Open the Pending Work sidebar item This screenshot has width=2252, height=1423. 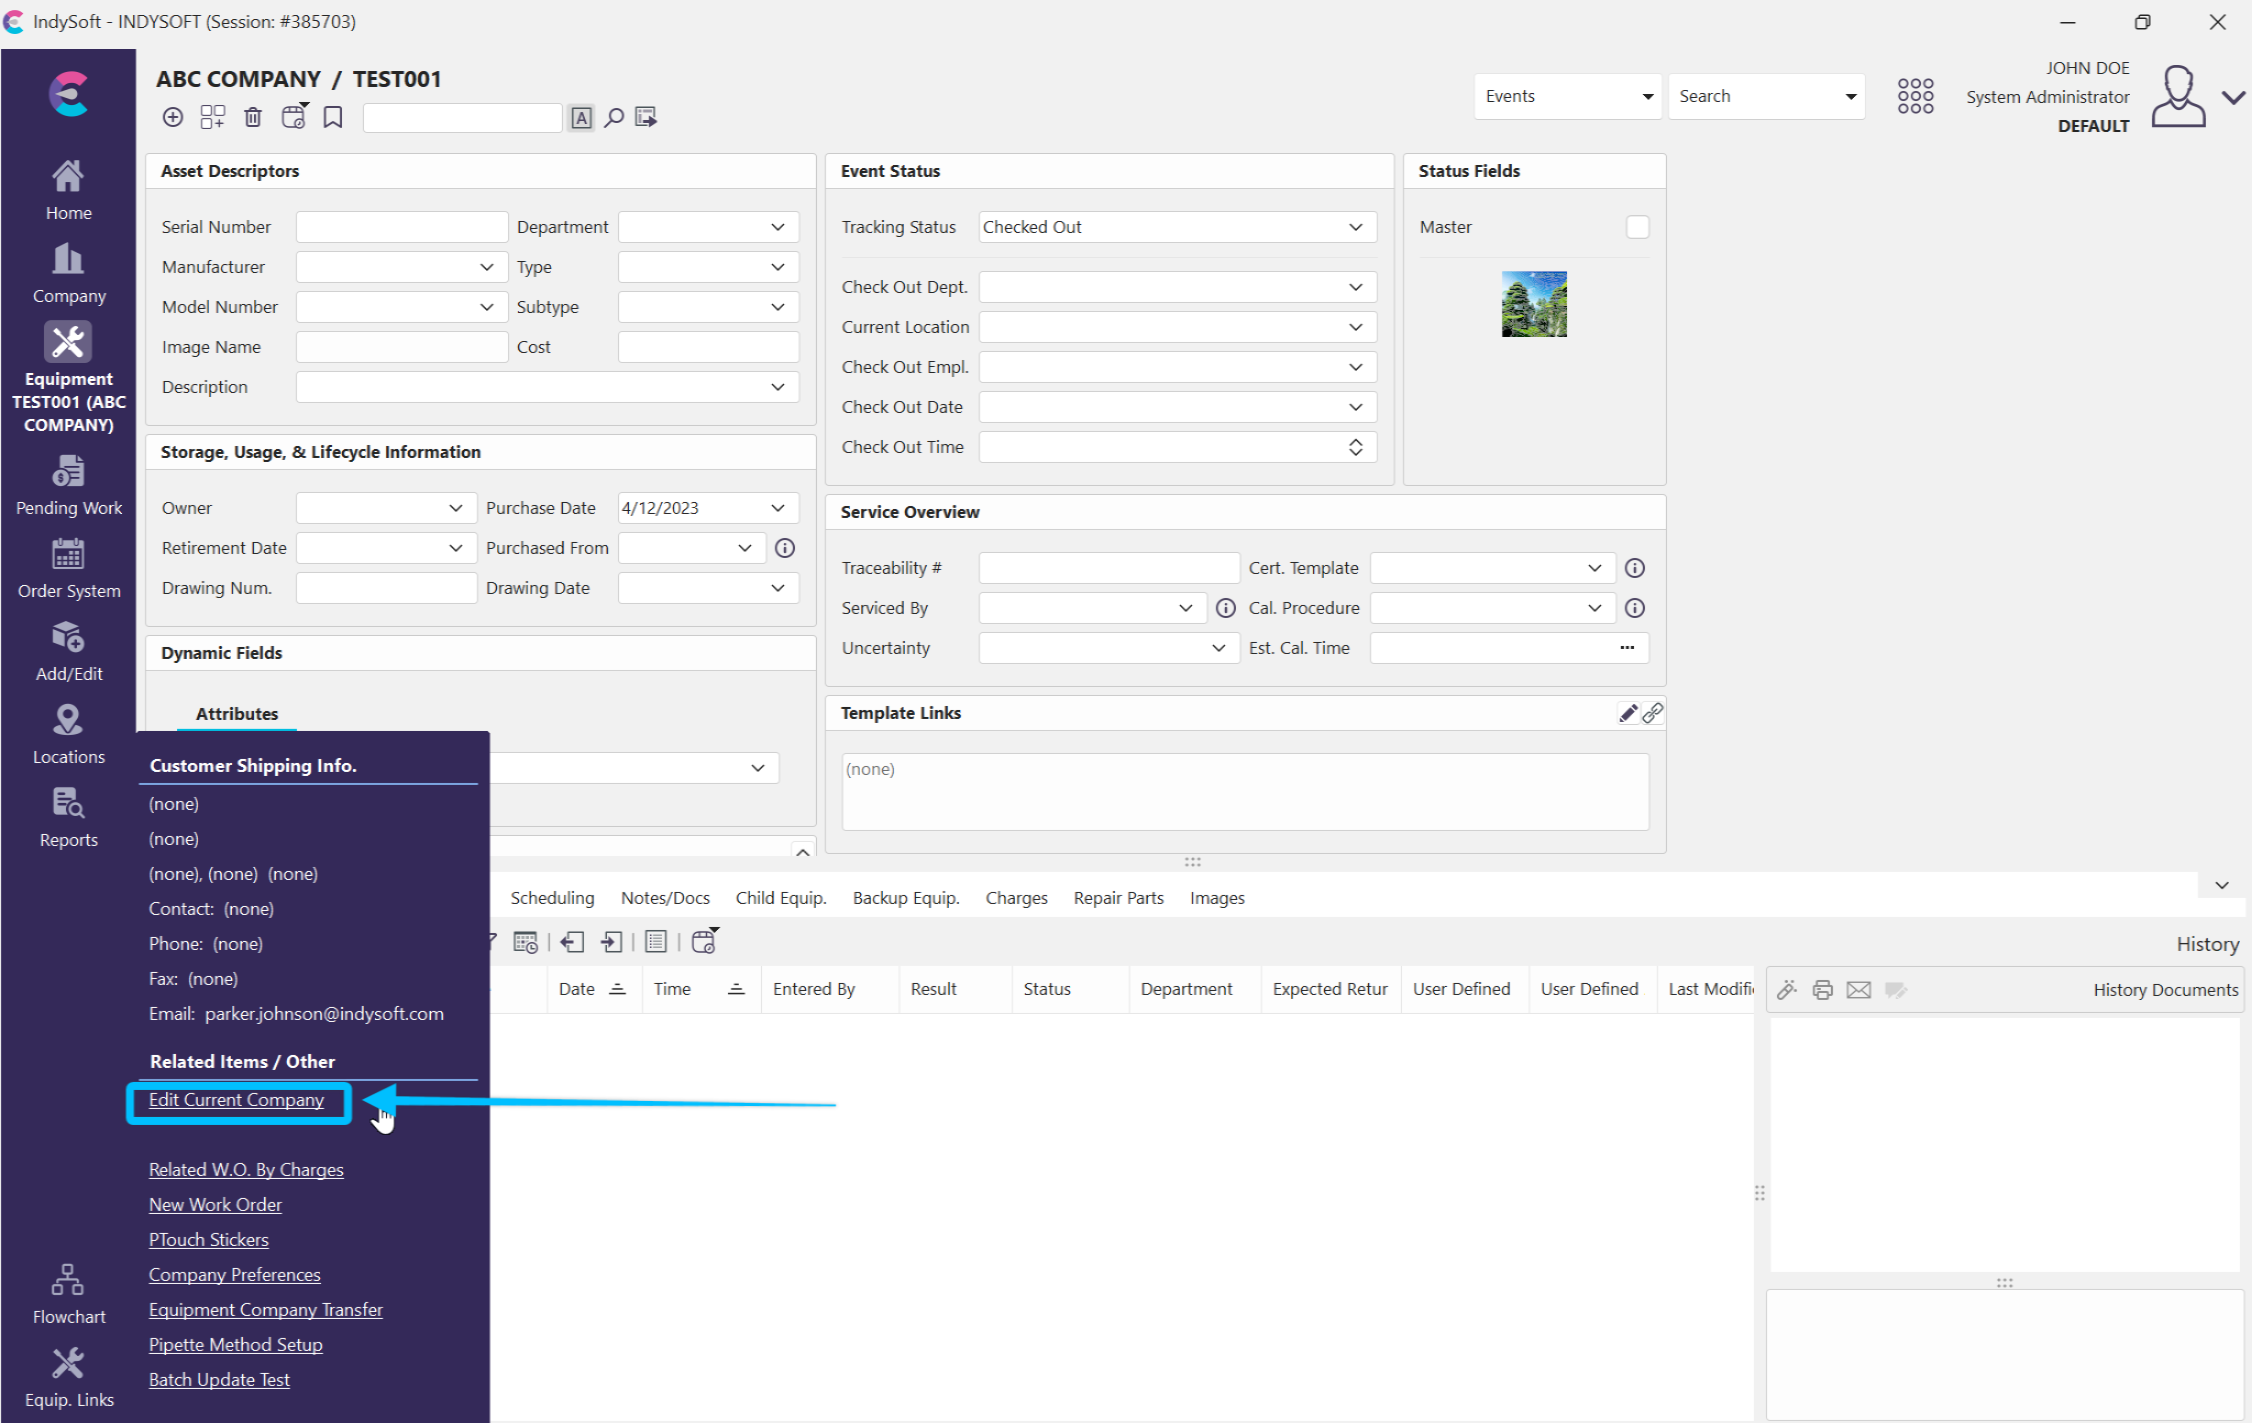(x=68, y=487)
